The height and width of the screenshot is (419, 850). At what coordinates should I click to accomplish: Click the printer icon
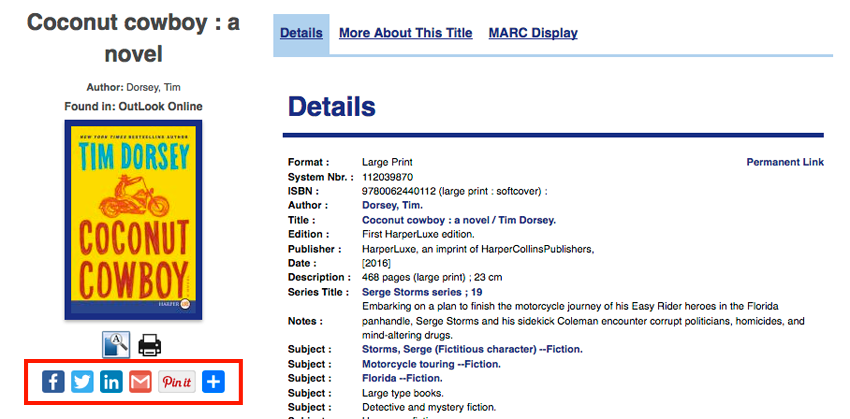(149, 346)
